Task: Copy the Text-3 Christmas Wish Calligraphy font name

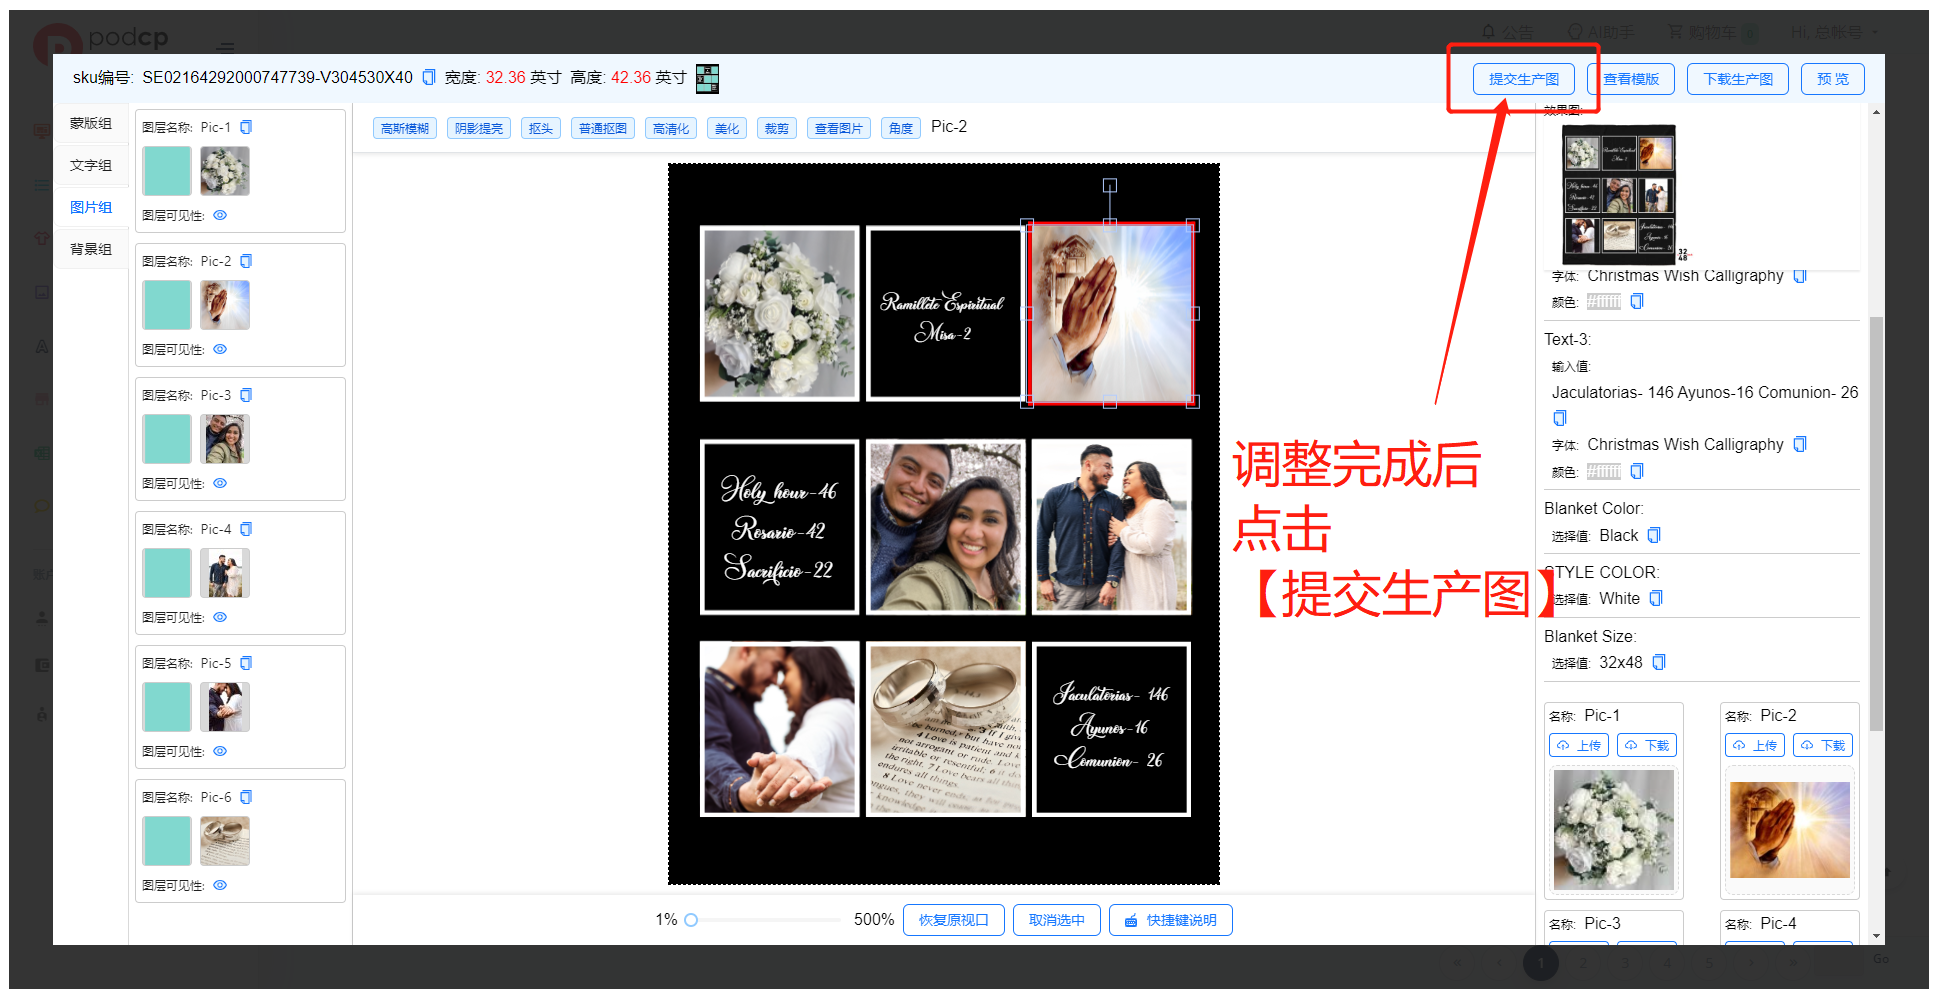Action: (x=1800, y=444)
